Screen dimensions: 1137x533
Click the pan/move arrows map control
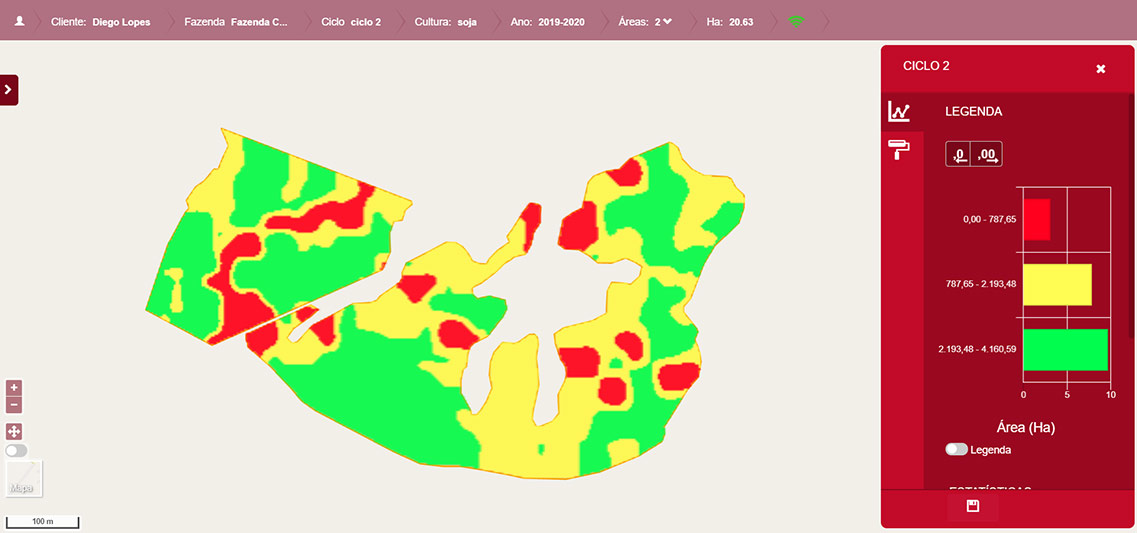pyautogui.click(x=14, y=432)
